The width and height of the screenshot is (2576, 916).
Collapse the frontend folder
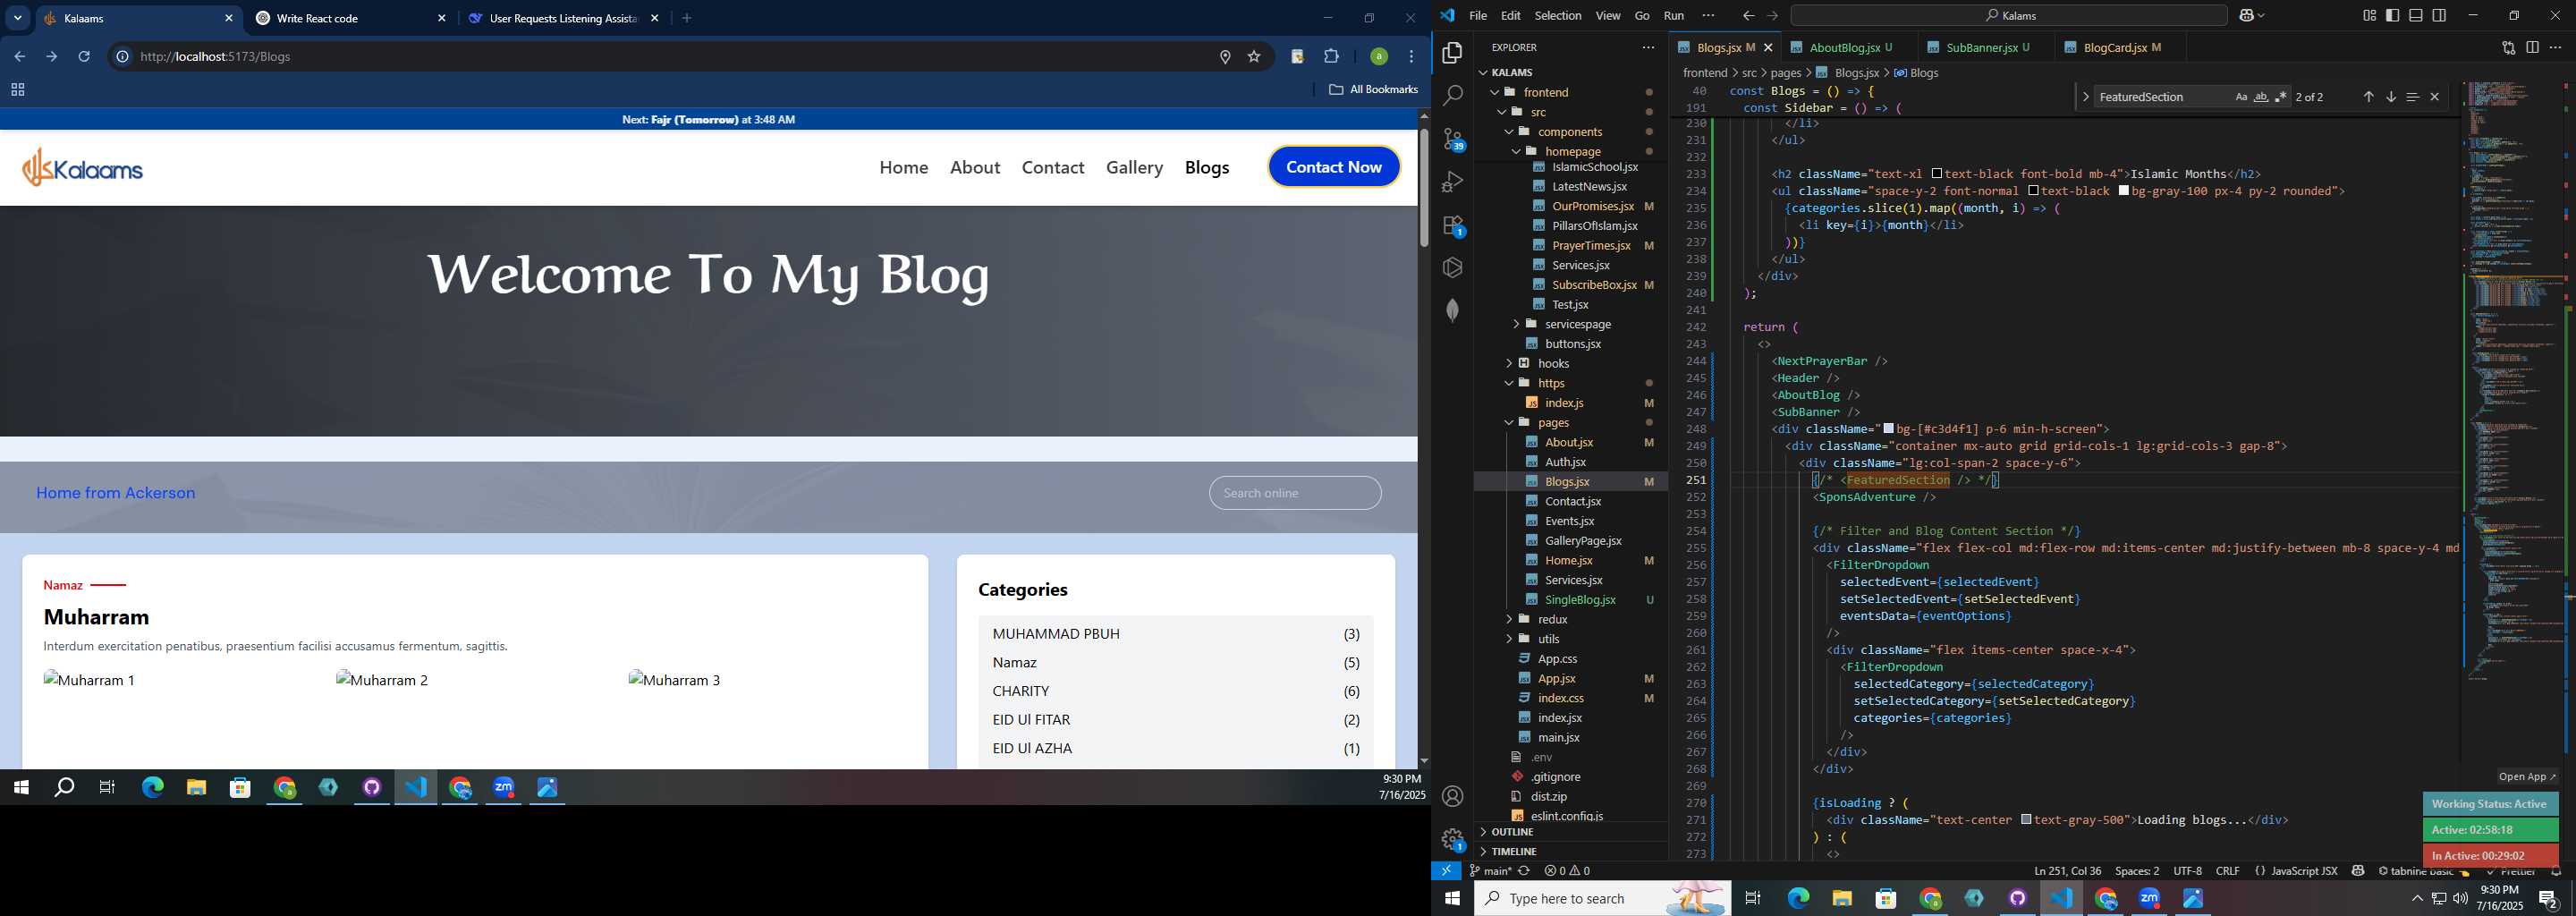coord(1496,92)
